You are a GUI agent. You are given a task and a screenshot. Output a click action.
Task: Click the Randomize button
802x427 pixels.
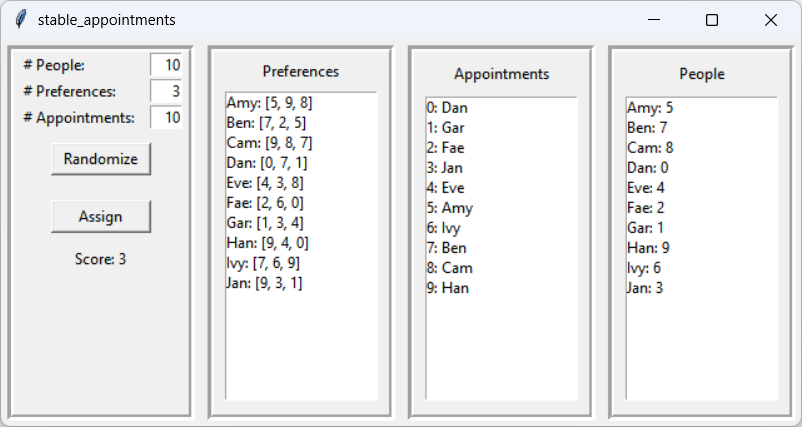point(100,159)
